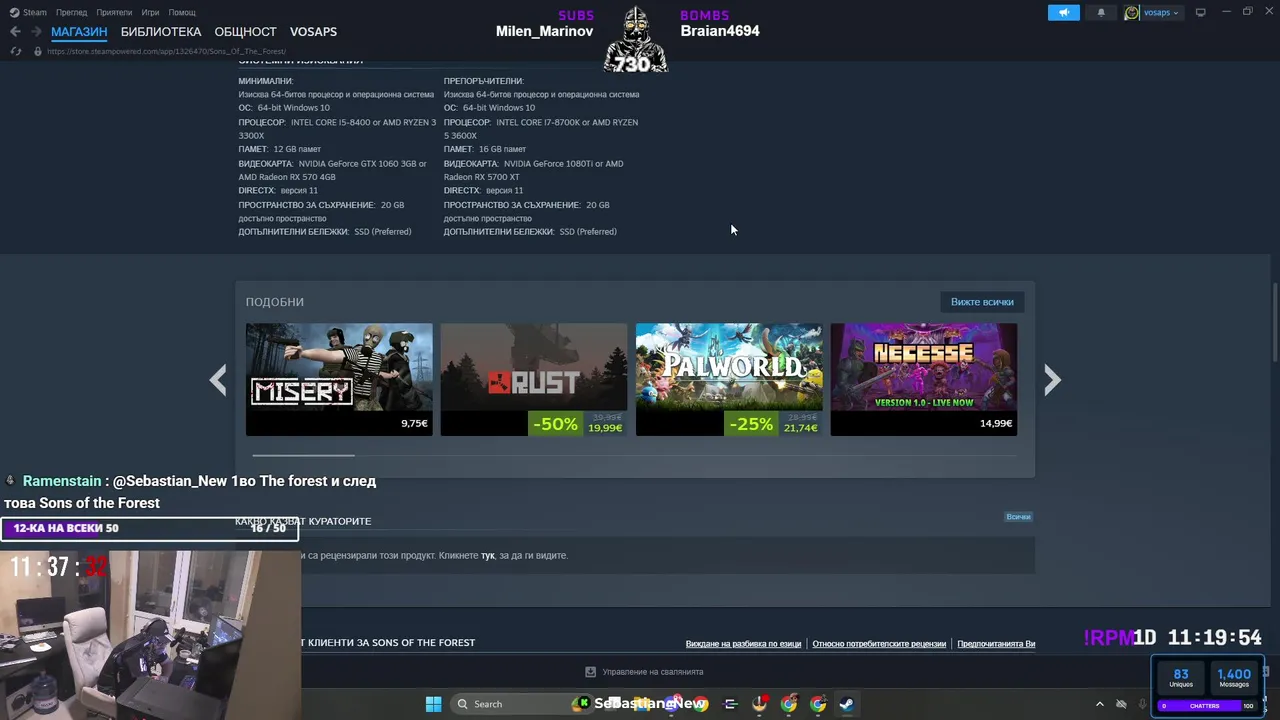Open the Помощ menu
The image size is (1280, 720).
pyautogui.click(x=182, y=12)
